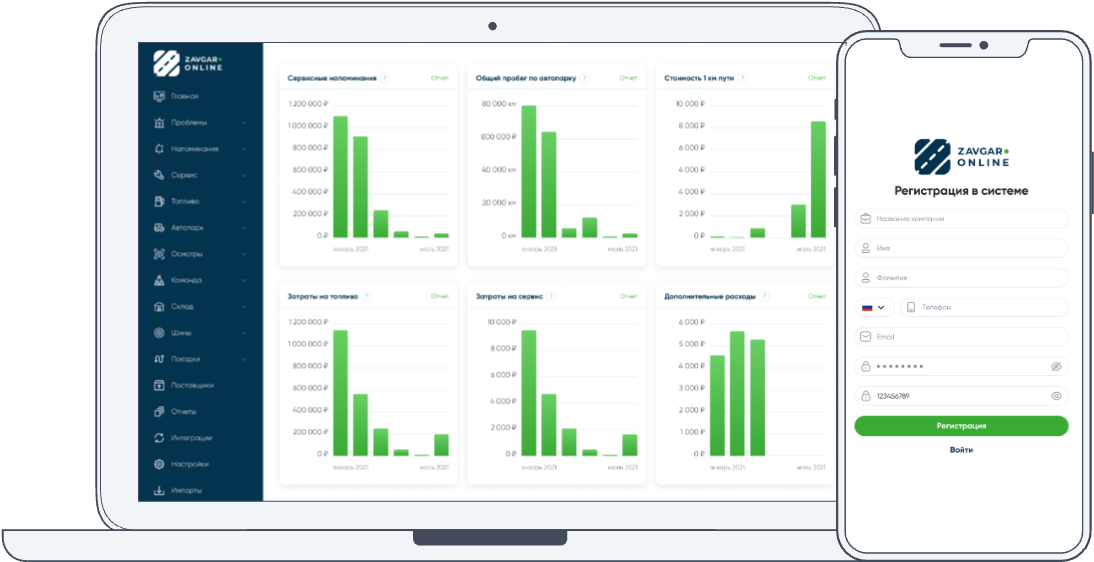The width and height of the screenshot is (1094, 562).
Task: Expand the Топливо menu chevron
Action: click(244, 202)
